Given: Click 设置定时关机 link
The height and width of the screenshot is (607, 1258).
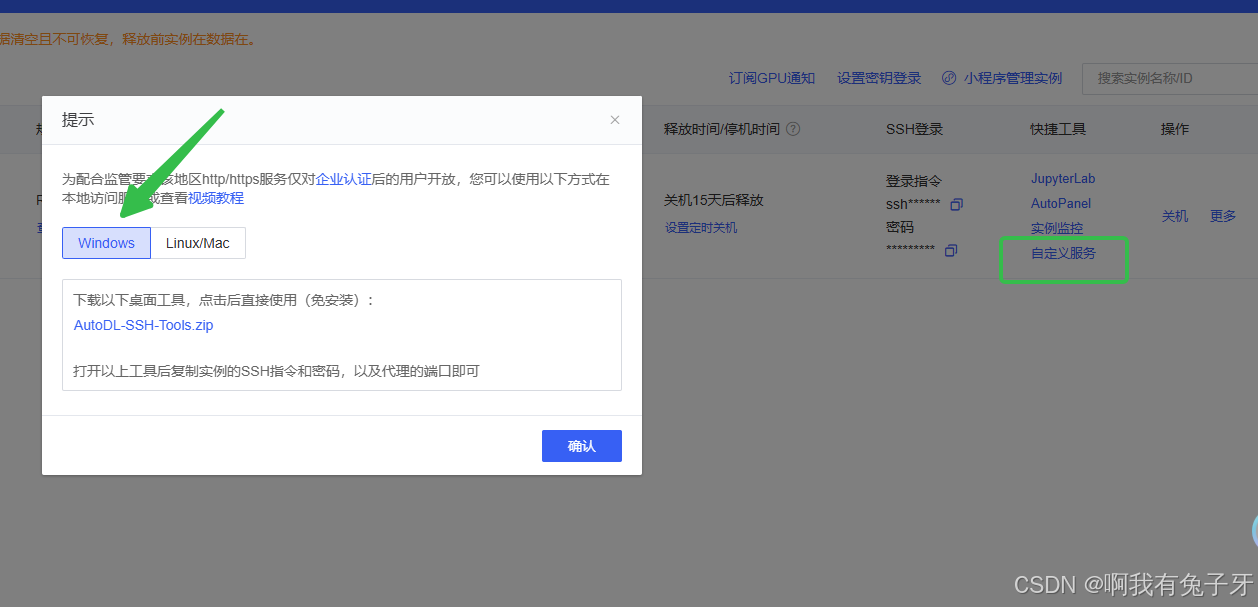Looking at the screenshot, I should pyautogui.click(x=701, y=228).
